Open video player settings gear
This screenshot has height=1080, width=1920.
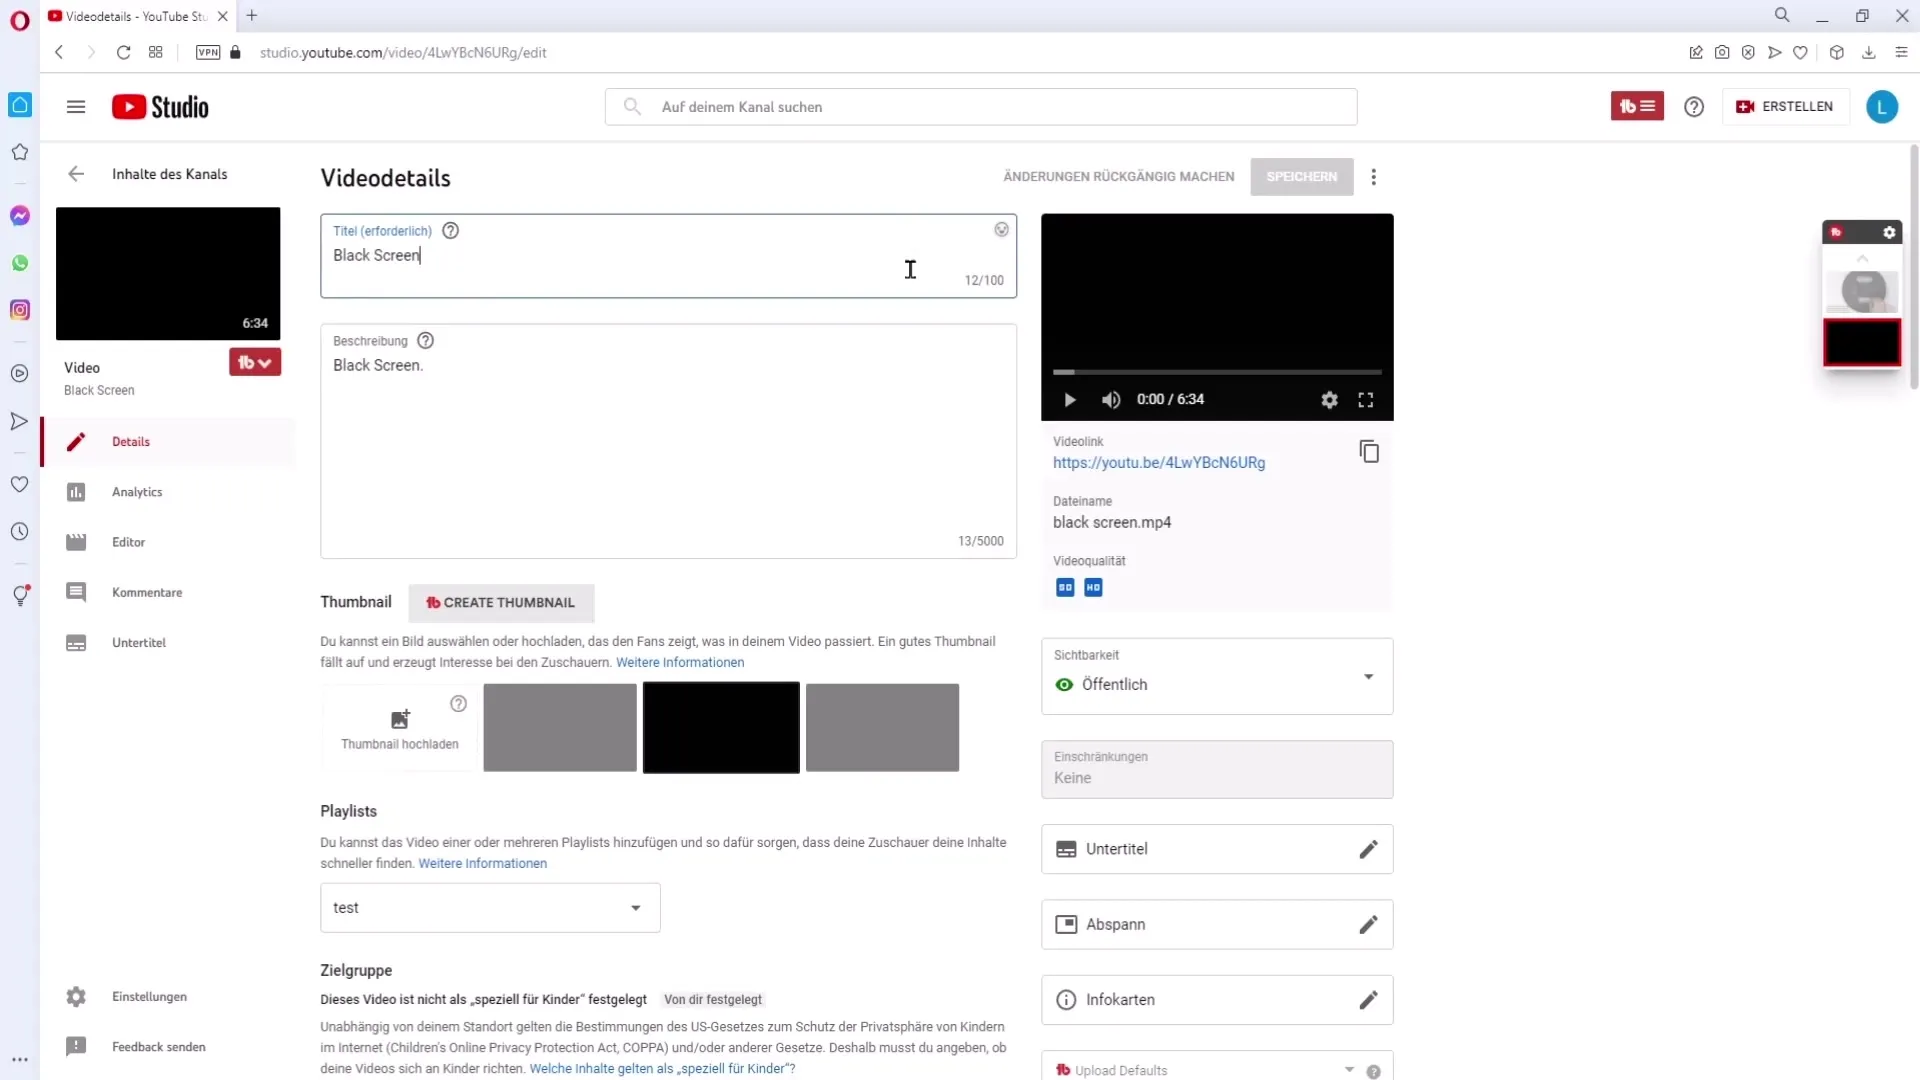(1329, 400)
